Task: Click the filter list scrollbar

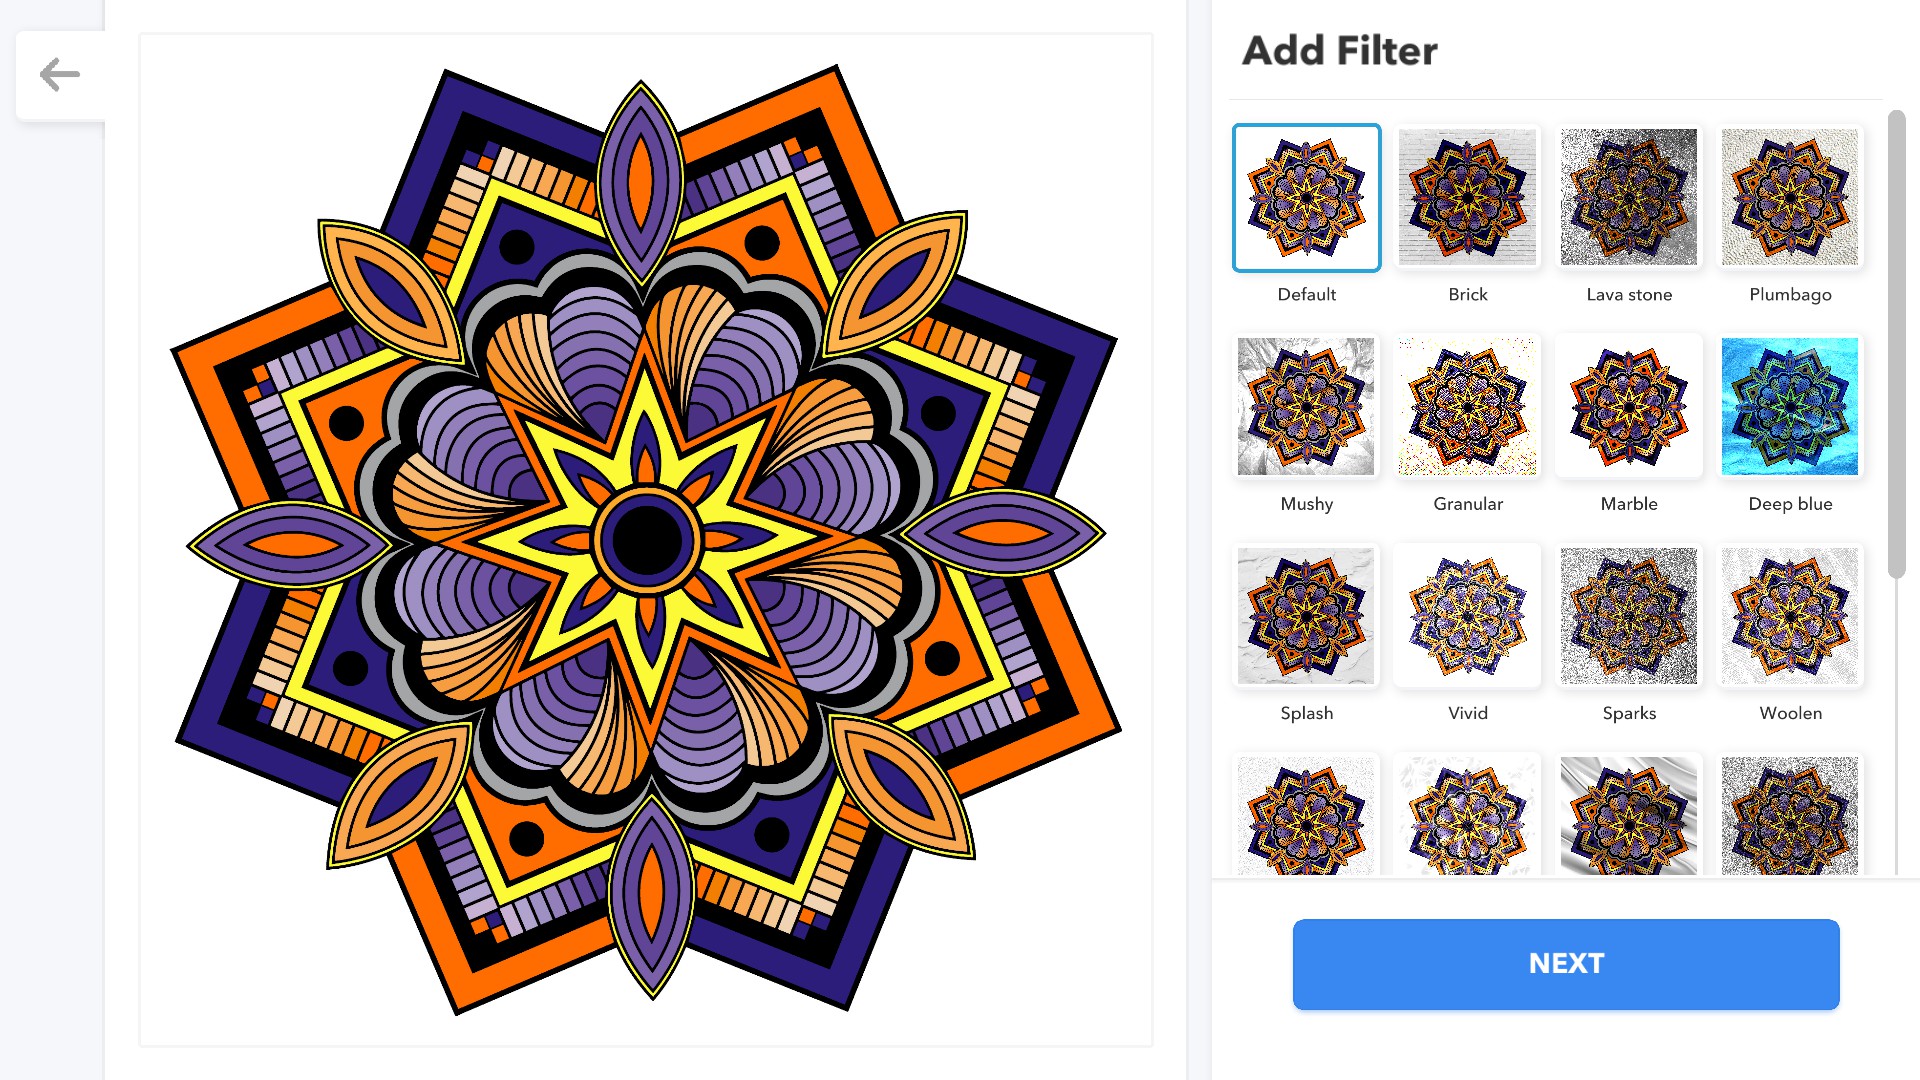Action: 1896,345
